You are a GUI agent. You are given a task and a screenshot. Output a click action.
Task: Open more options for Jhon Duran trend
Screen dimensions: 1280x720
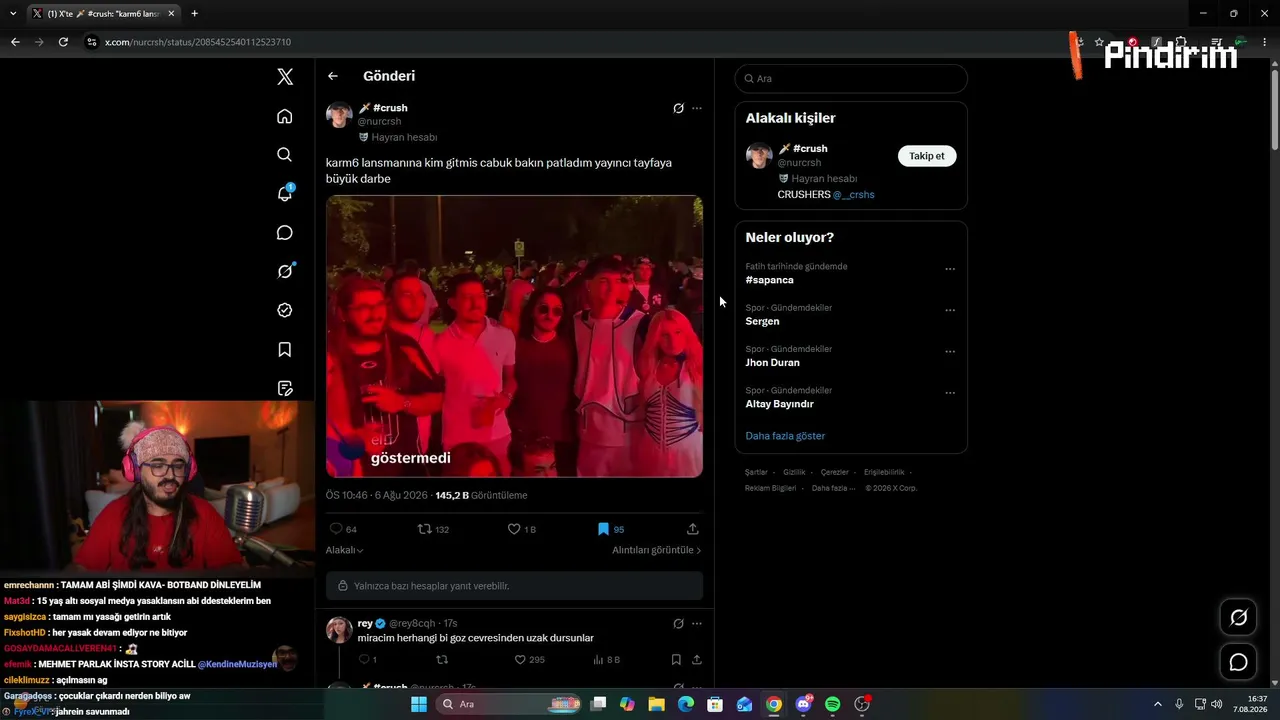point(950,352)
